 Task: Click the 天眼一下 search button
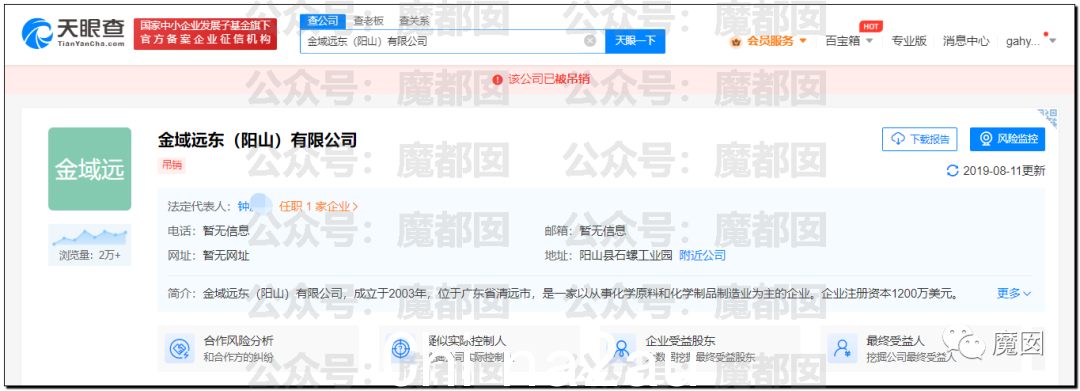click(x=635, y=41)
